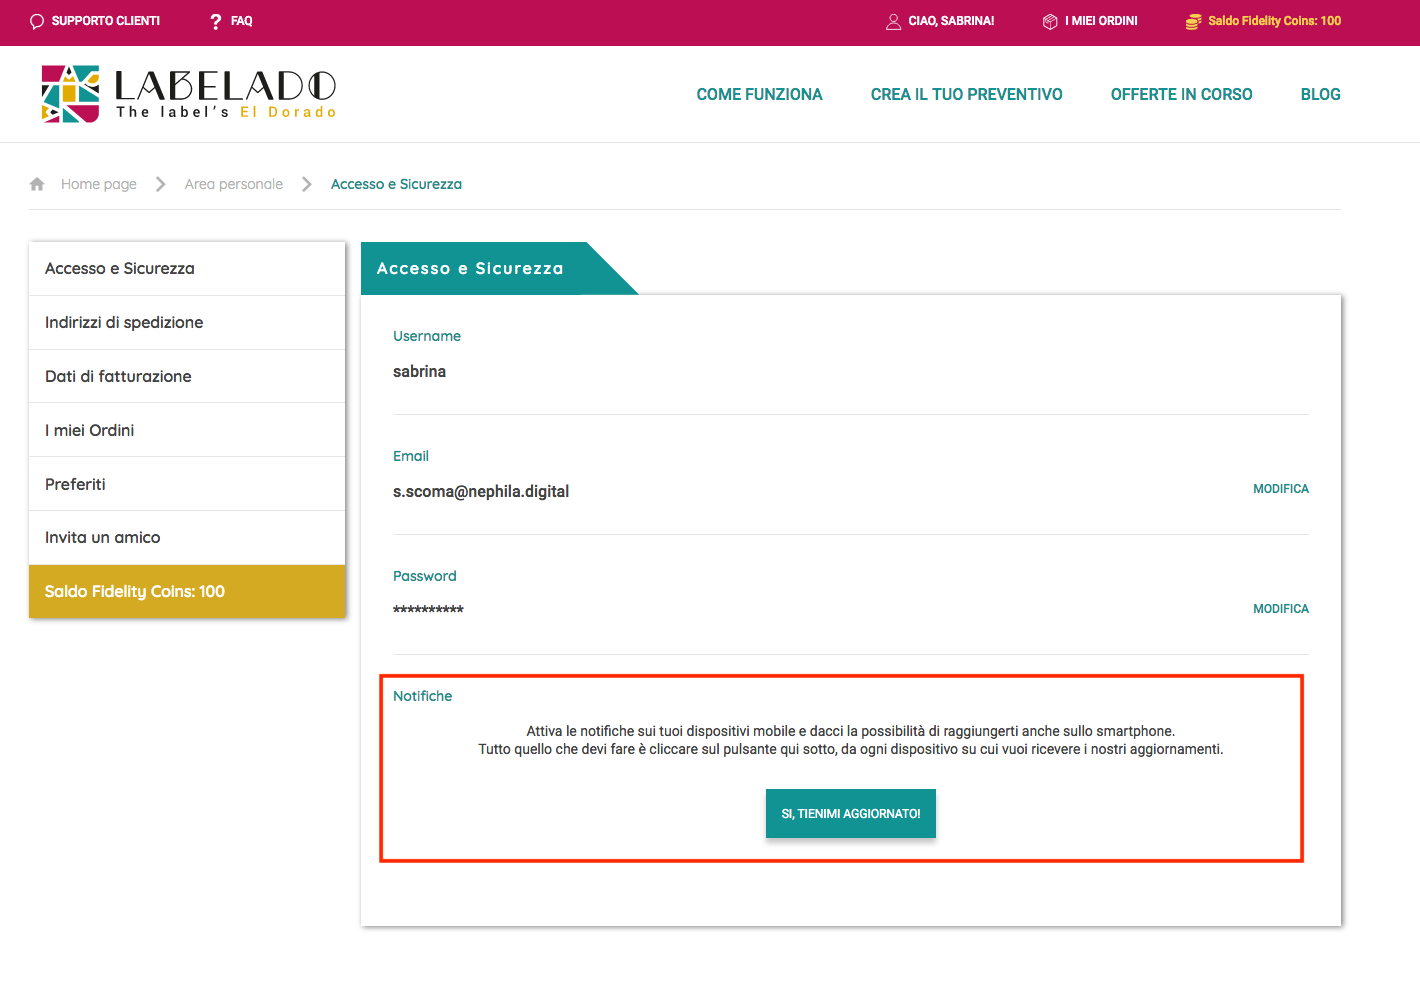1420x993 pixels.
Task: Click the Notifiche heading
Action: (x=422, y=696)
